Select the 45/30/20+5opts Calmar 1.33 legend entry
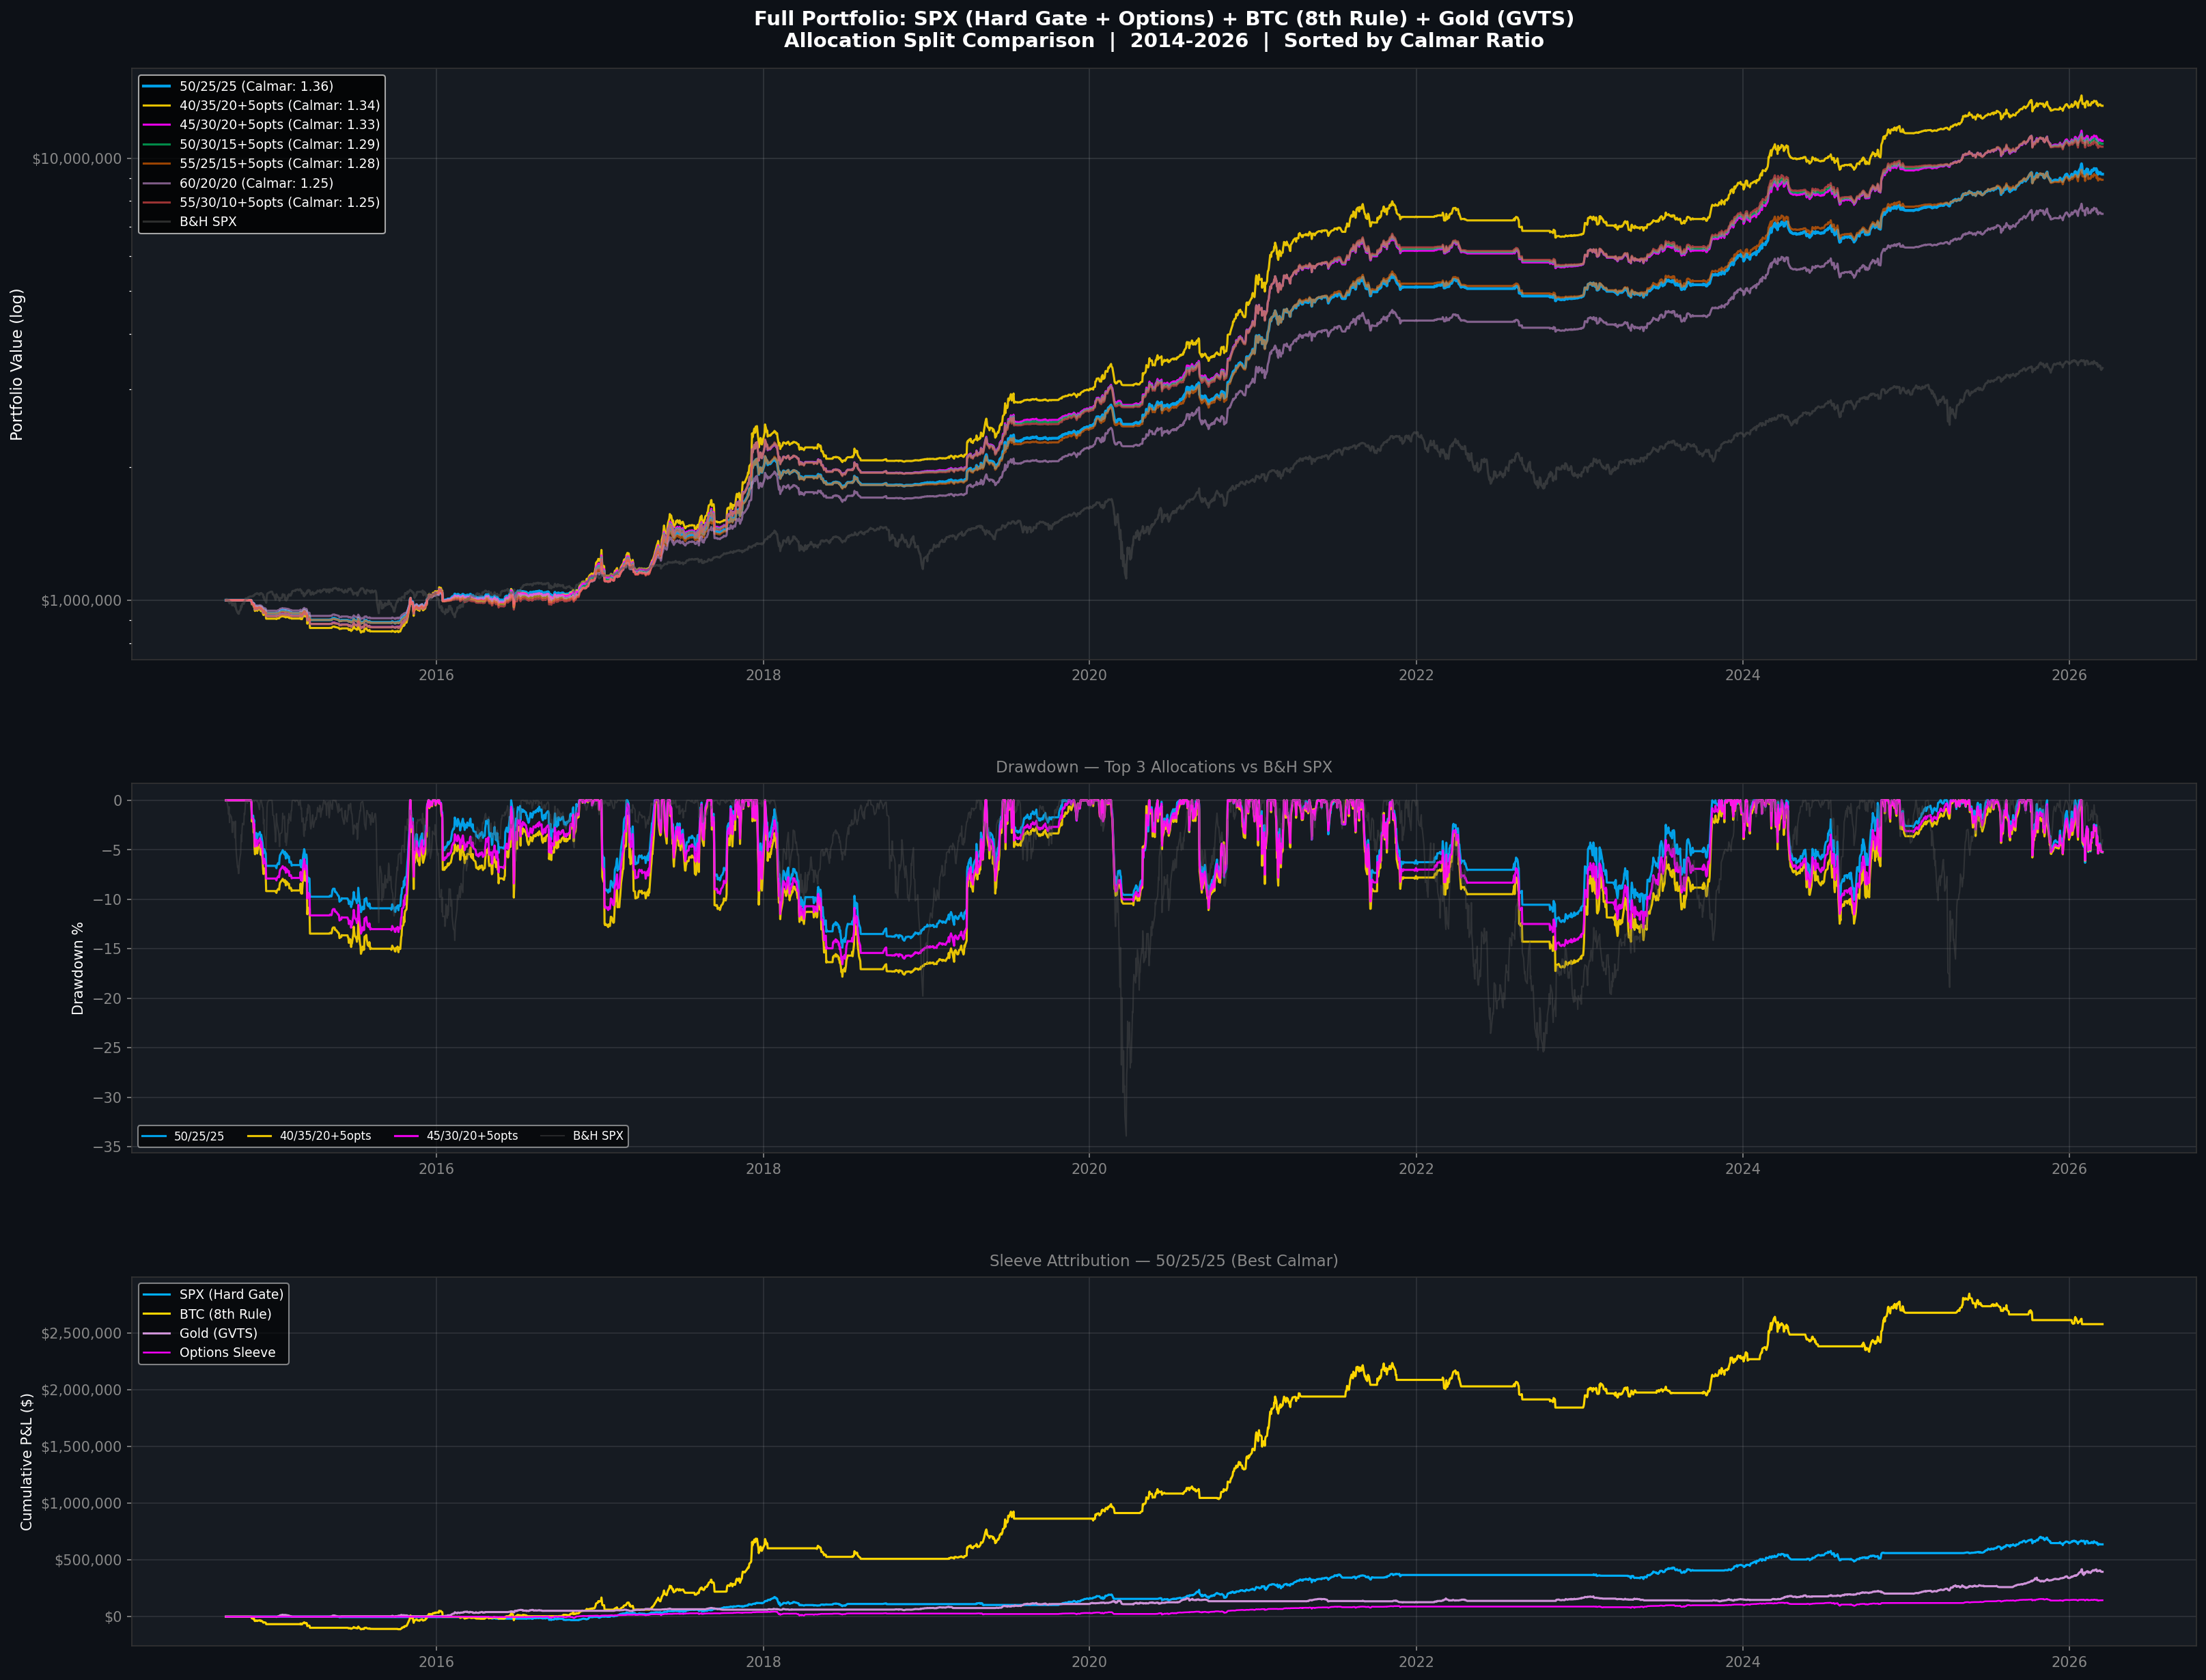This screenshot has height=1680, width=2206. tap(279, 125)
